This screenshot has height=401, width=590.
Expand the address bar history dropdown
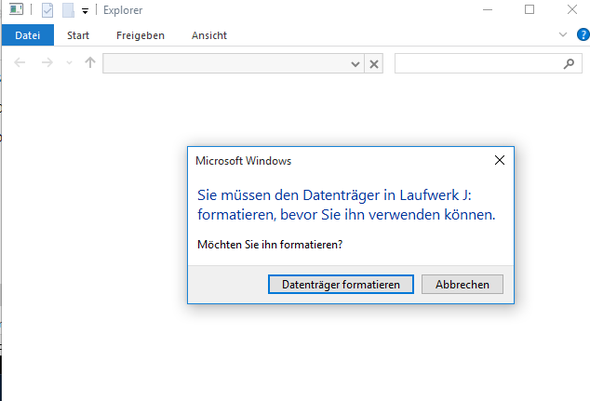(355, 64)
